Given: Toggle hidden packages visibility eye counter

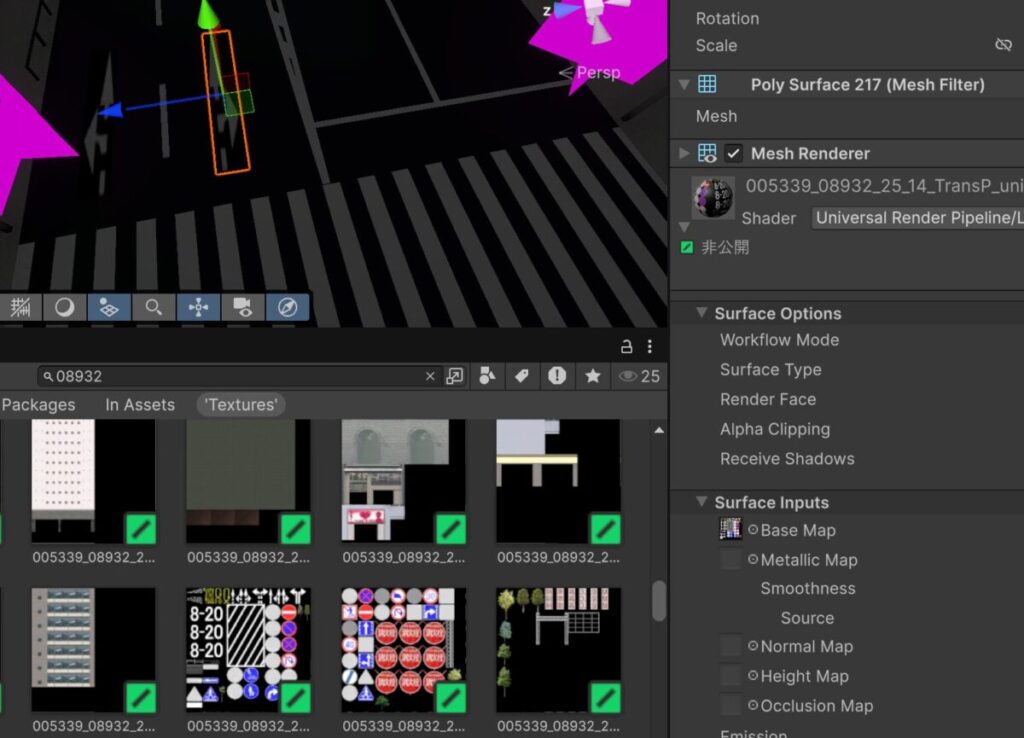Looking at the screenshot, I should 640,376.
